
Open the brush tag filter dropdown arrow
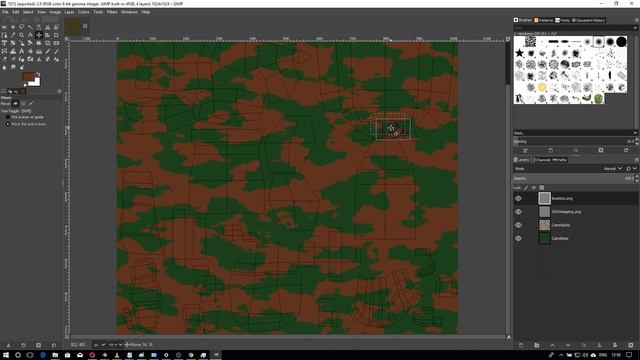(x=635, y=28)
